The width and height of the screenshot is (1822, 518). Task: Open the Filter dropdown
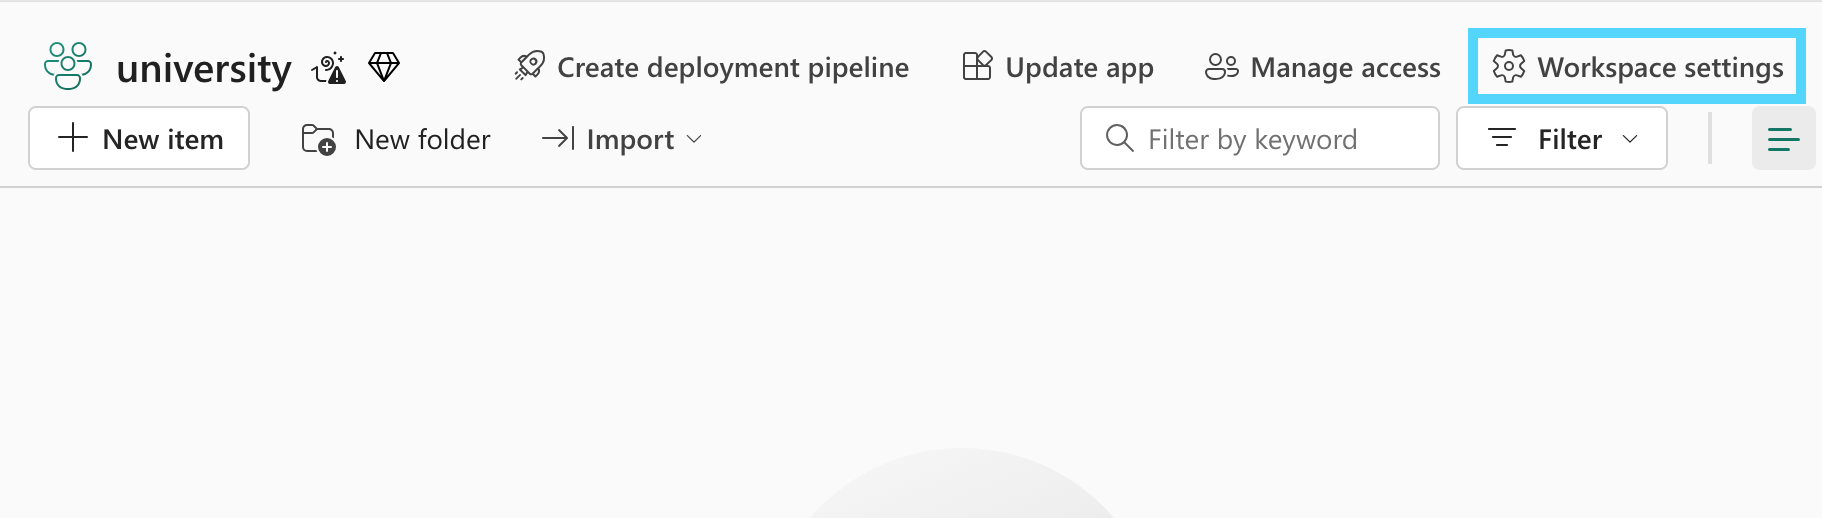[1560, 139]
